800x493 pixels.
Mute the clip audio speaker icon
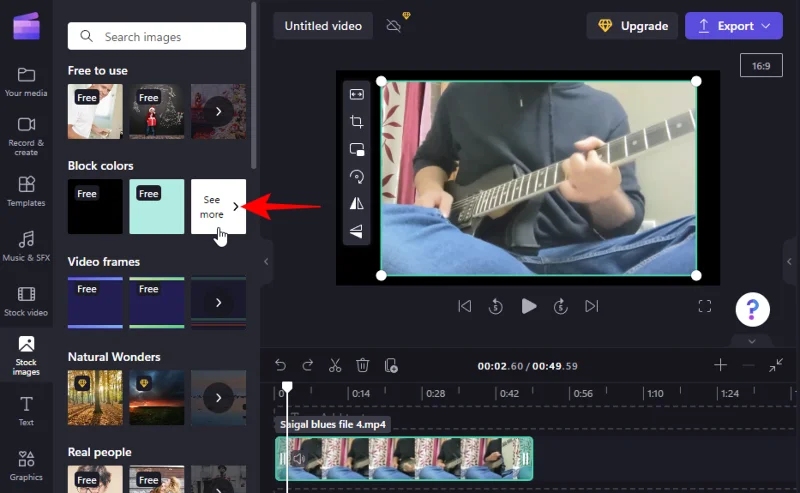pyautogui.click(x=299, y=458)
